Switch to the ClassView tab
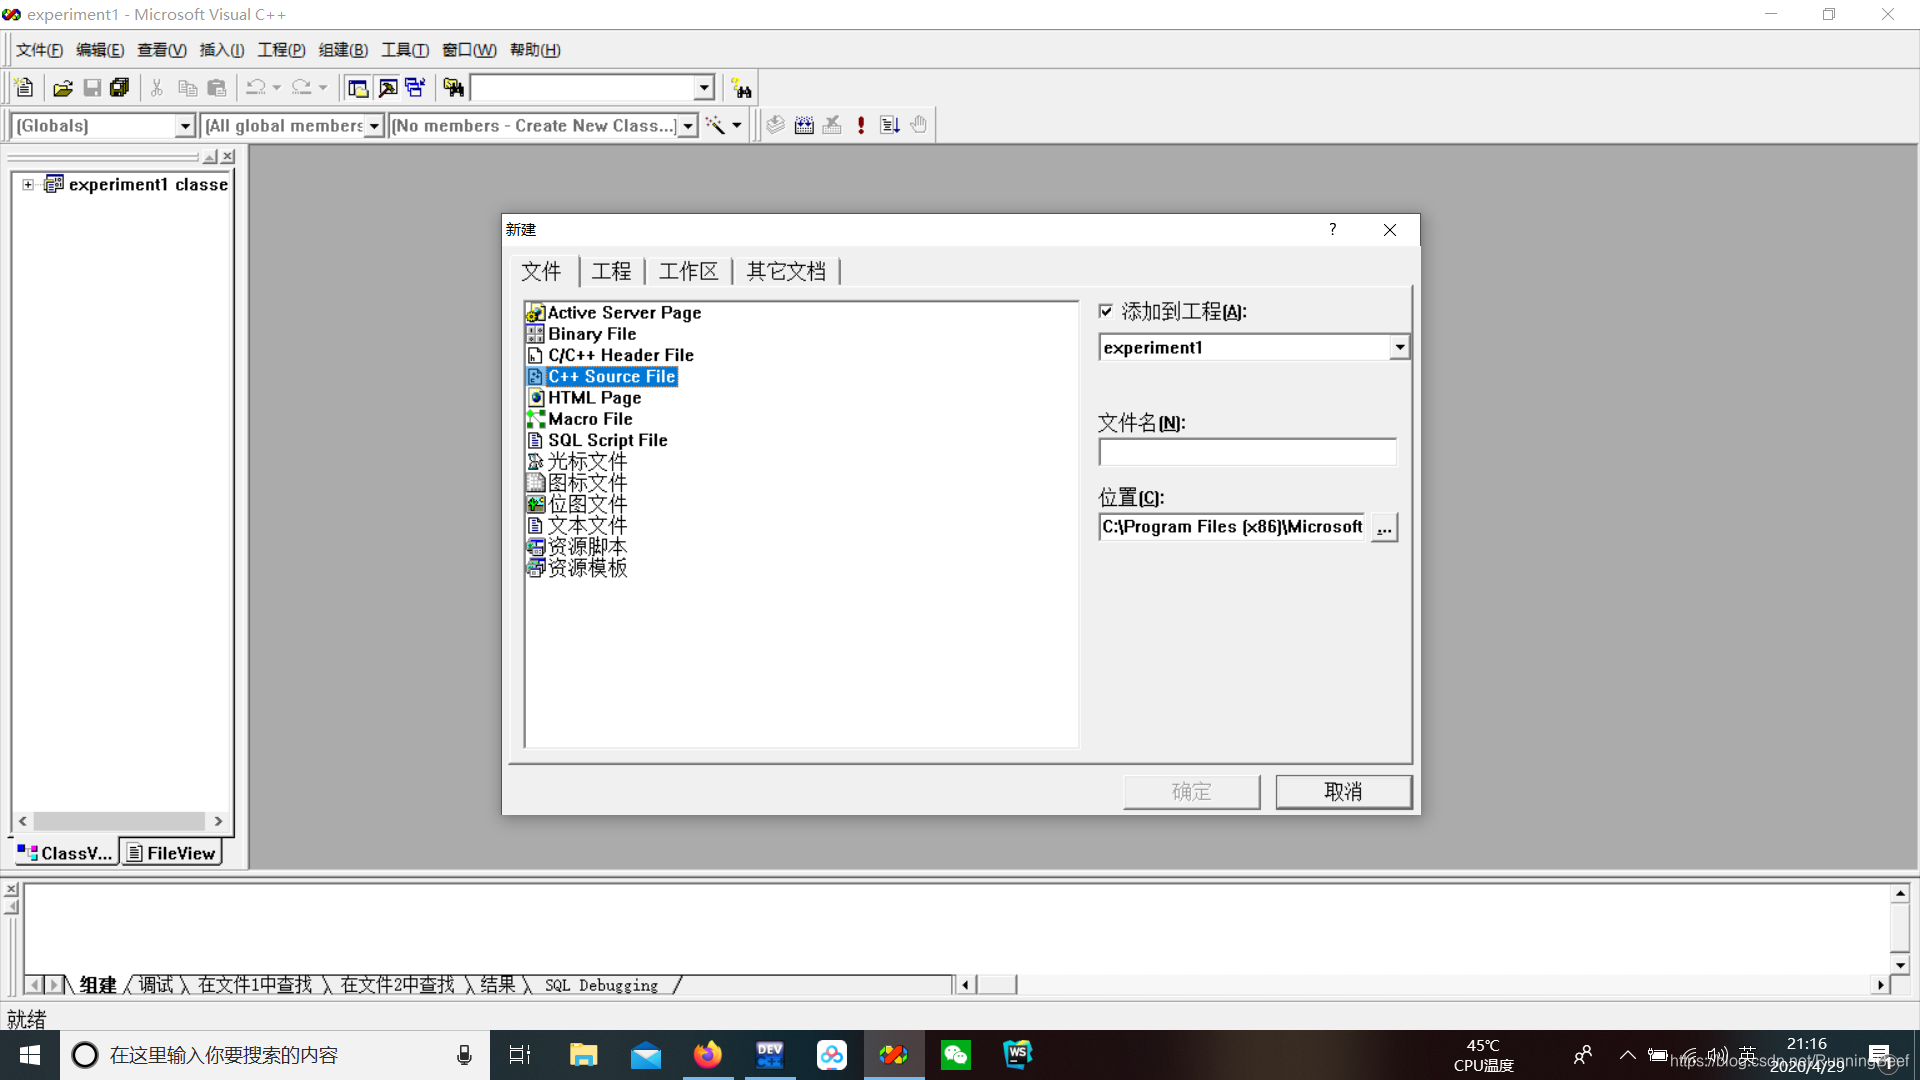This screenshot has width=1920, height=1080. [x=65, y=853]
